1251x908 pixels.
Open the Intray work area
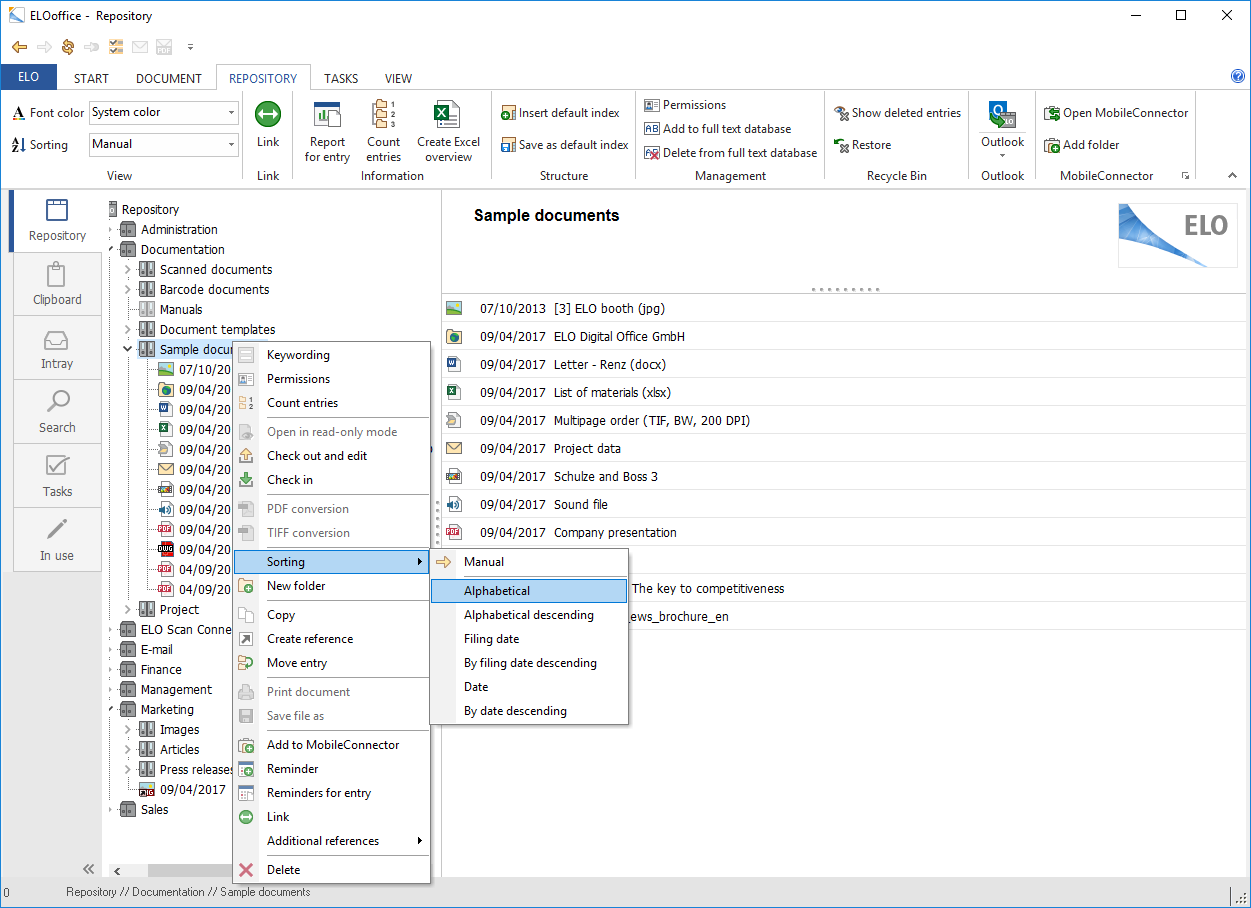point(57,348)
